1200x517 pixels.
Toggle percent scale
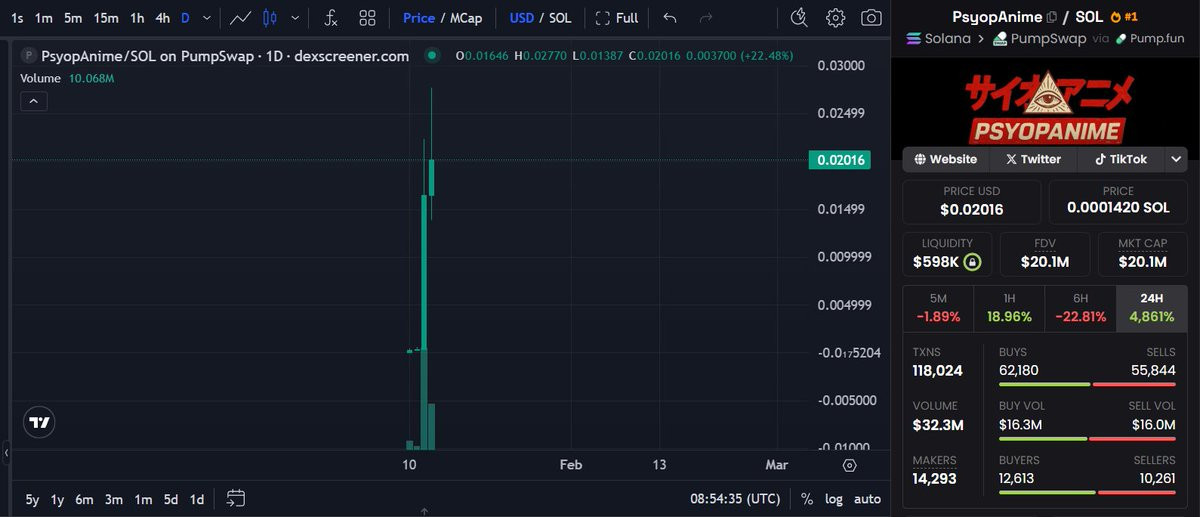coord(807,499)
